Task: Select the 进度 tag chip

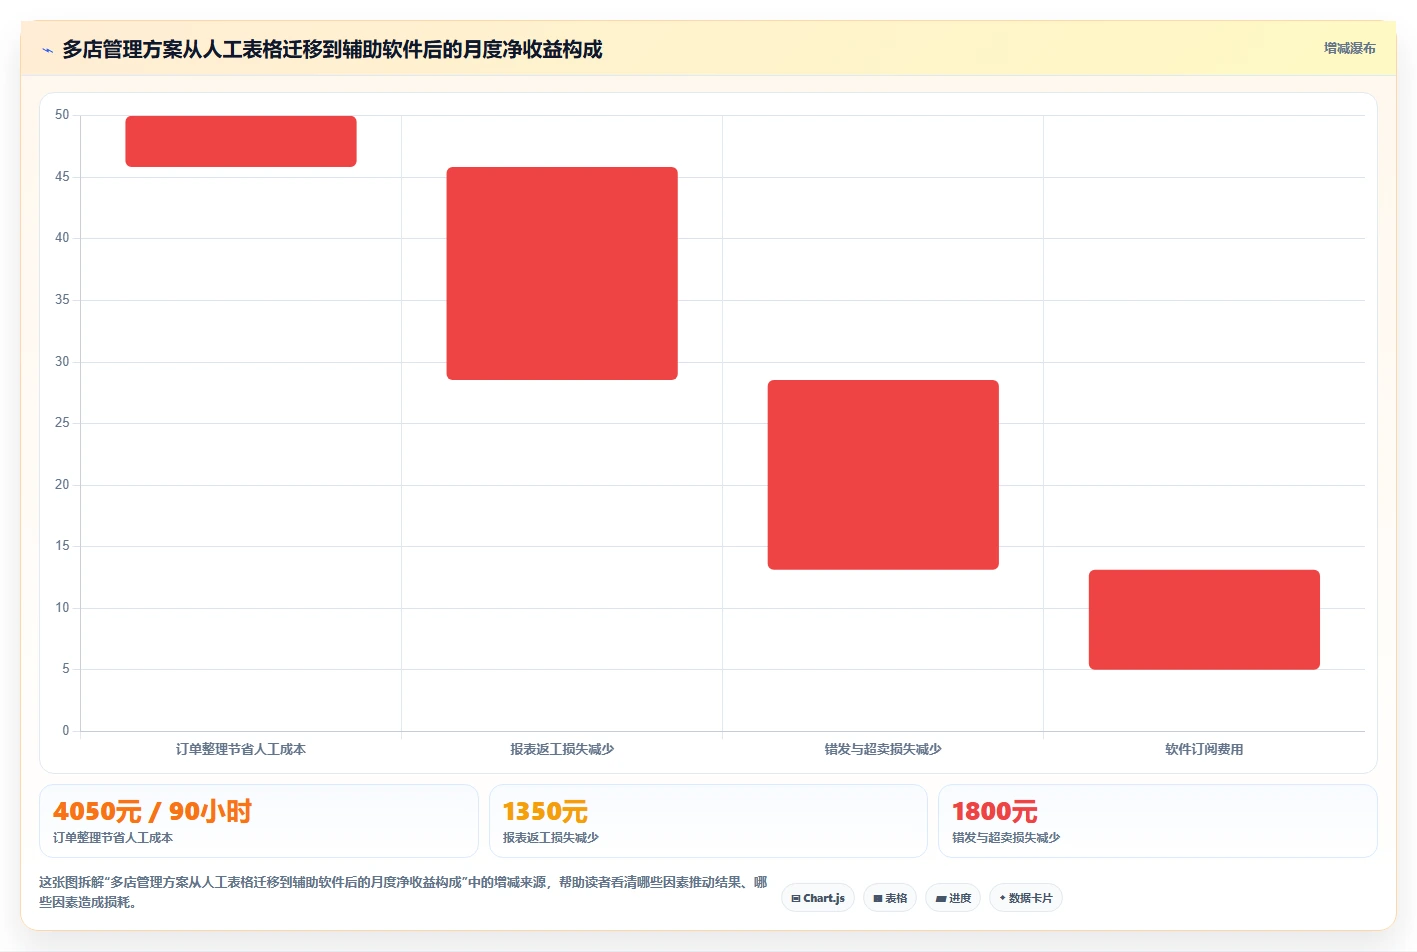Action: [953, 898]
